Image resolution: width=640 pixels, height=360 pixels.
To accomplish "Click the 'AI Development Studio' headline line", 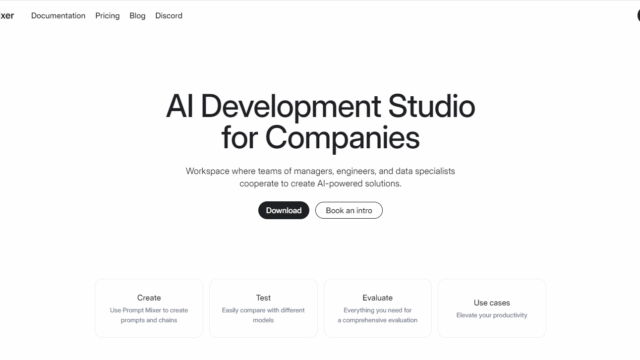I will point(320,106).
